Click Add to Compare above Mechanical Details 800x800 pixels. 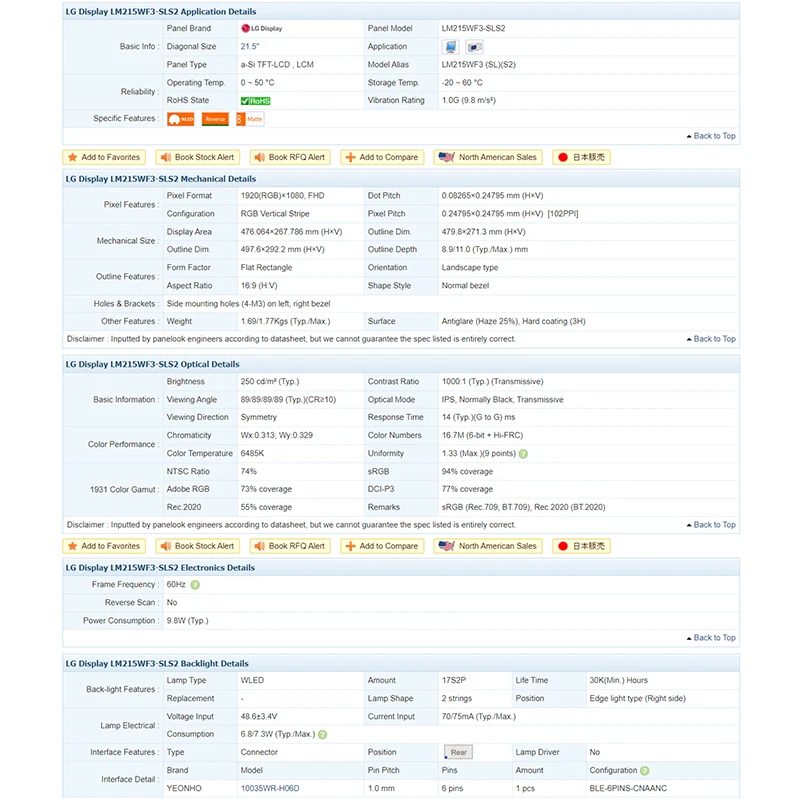pos(382,157)
